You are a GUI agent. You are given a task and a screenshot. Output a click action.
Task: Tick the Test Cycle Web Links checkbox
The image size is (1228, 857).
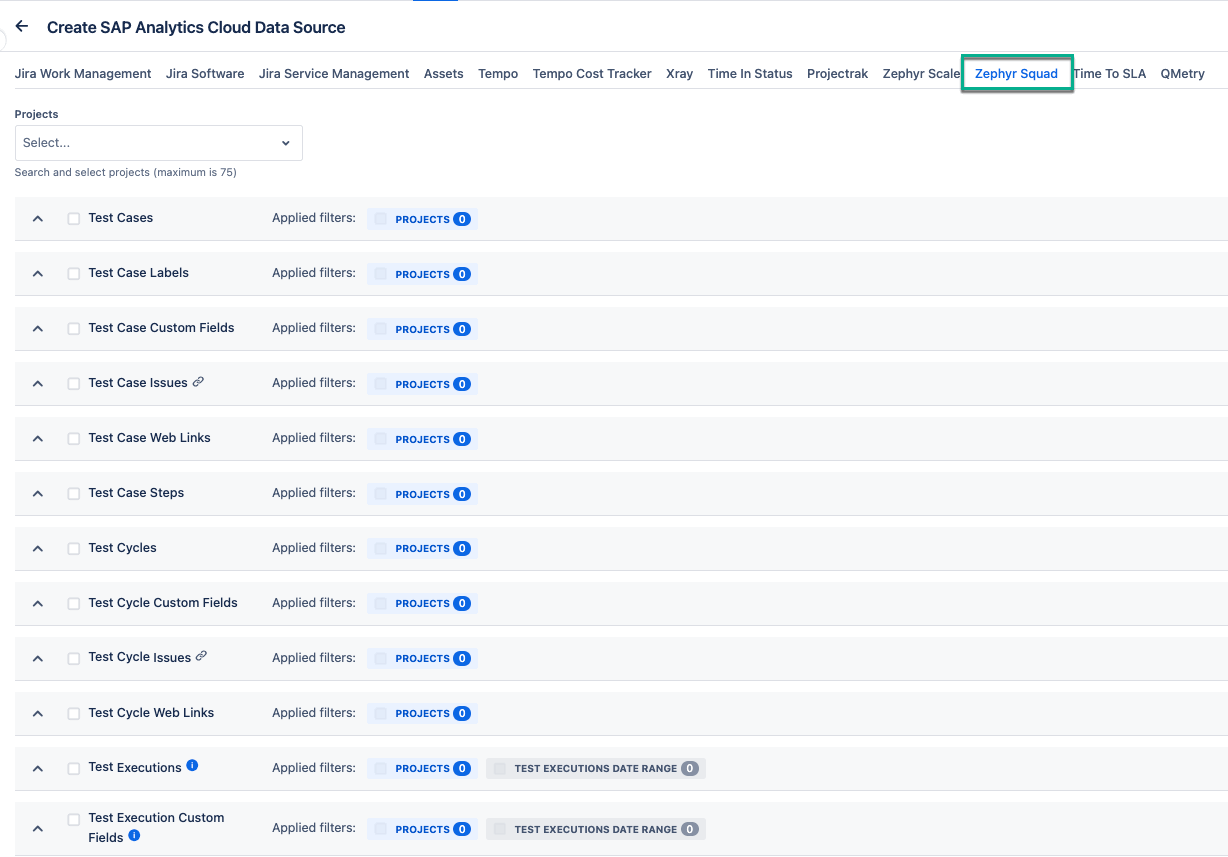74,714
